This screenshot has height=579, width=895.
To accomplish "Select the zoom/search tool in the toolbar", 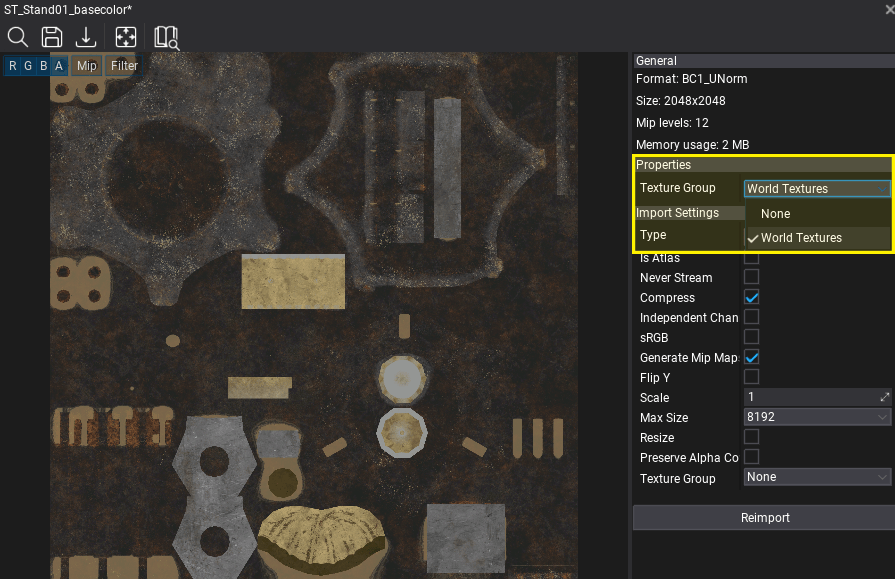I will coord(18,37).
